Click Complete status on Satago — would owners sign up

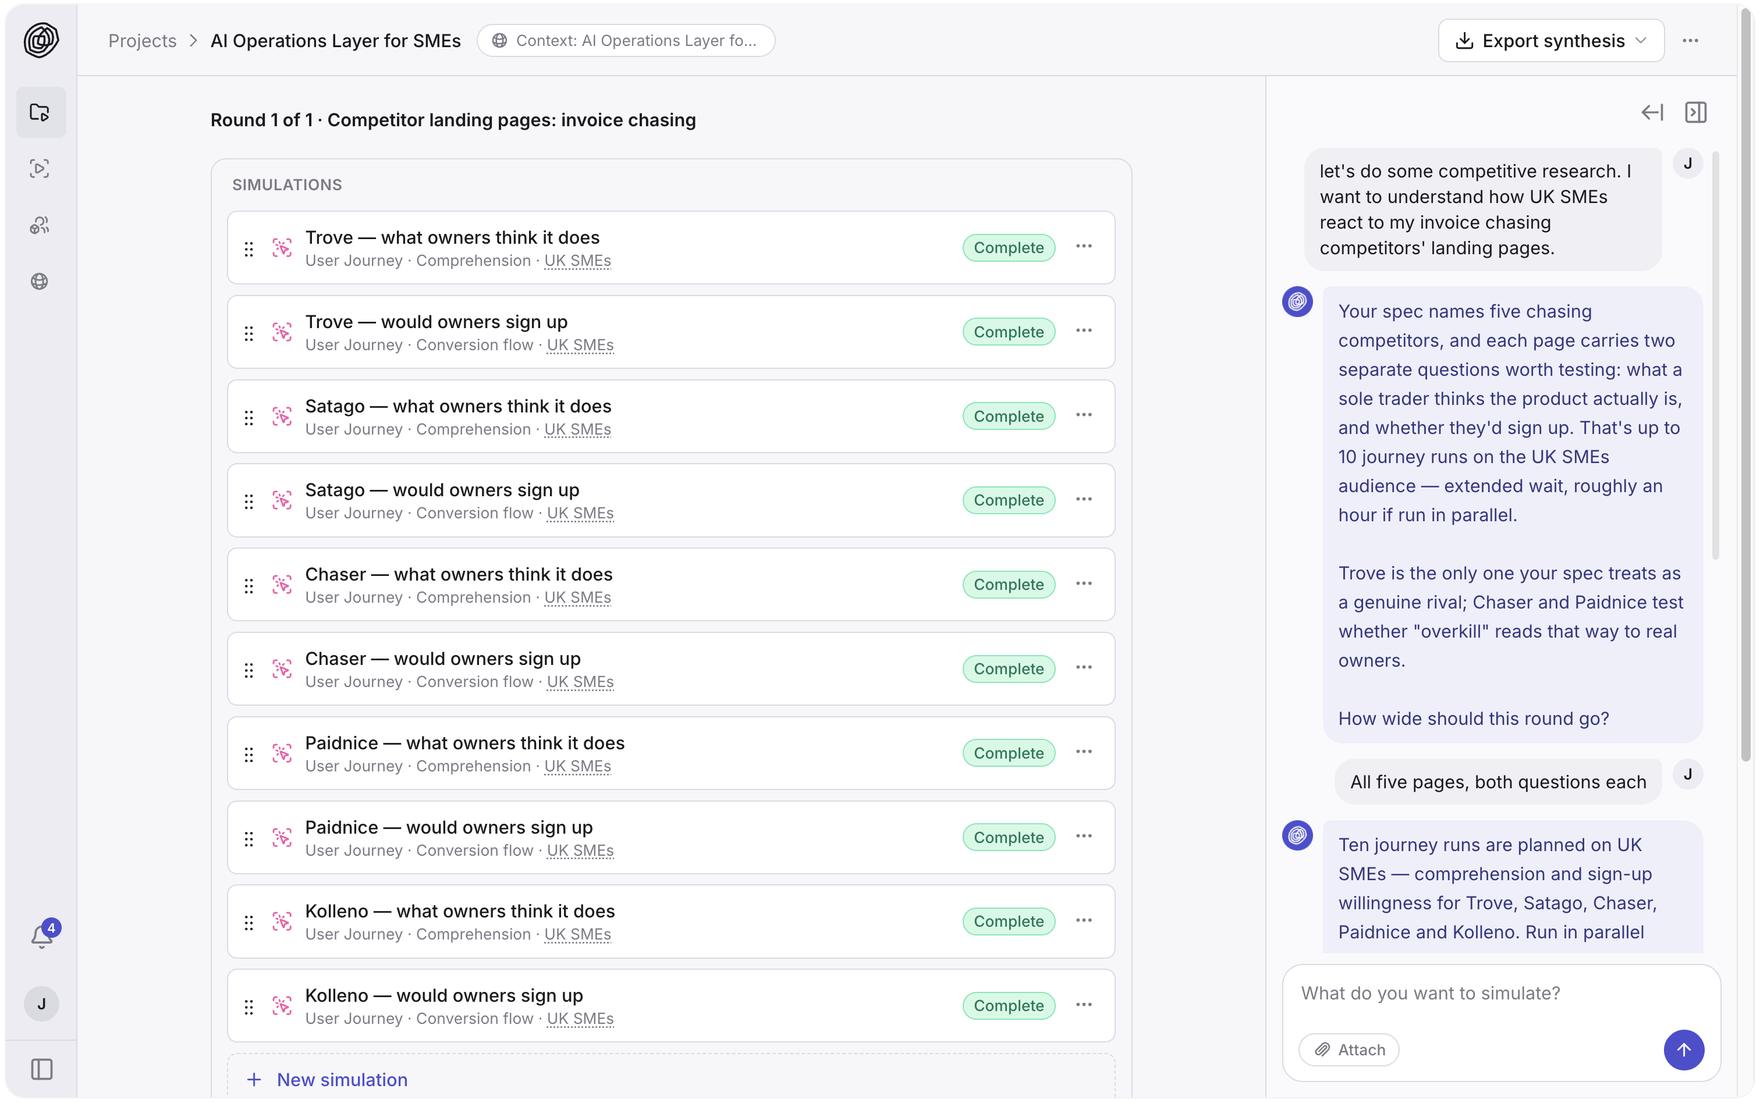tap(1008, 500)
